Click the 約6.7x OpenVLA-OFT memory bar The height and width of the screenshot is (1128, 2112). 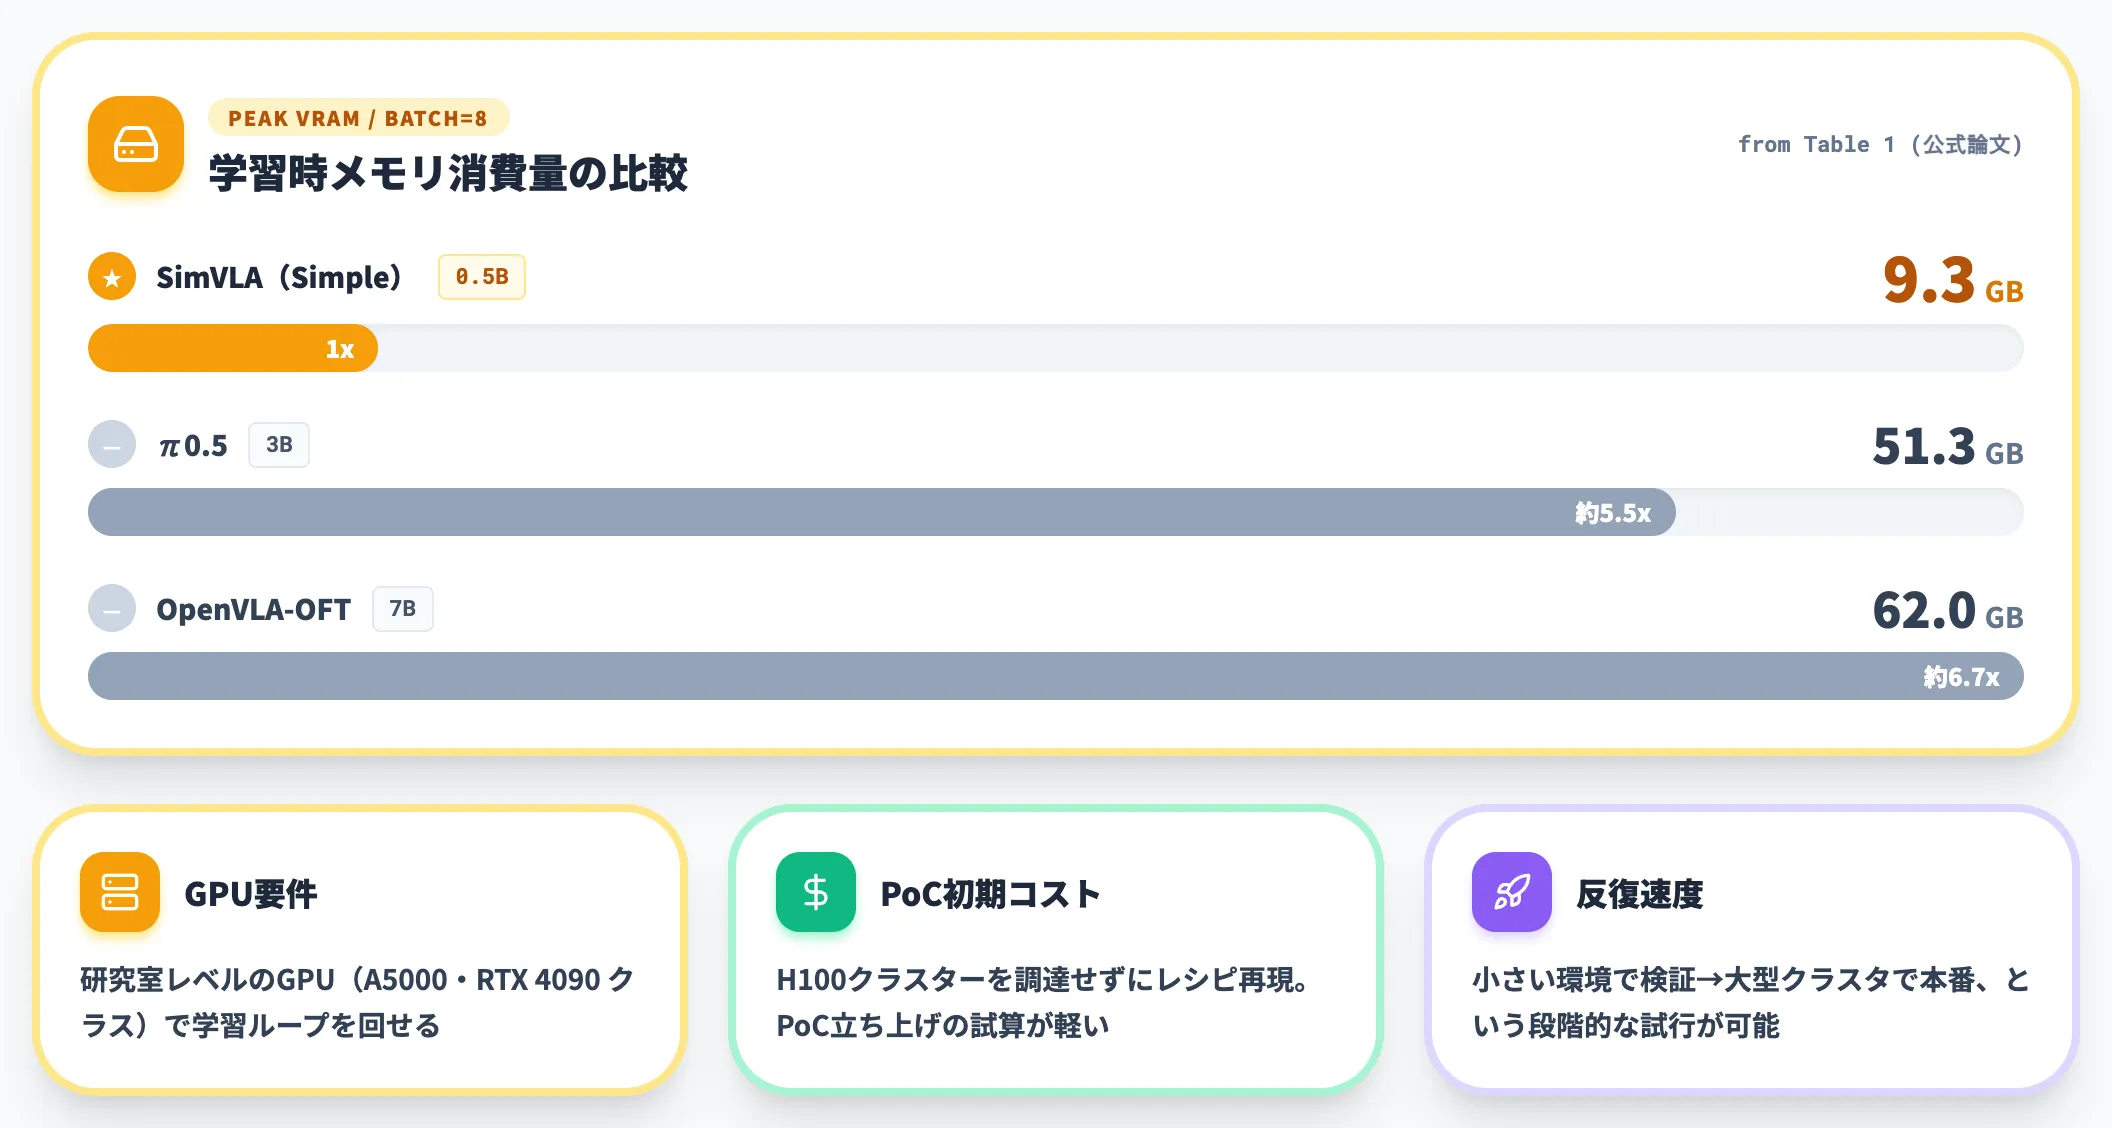[1056, 677]
